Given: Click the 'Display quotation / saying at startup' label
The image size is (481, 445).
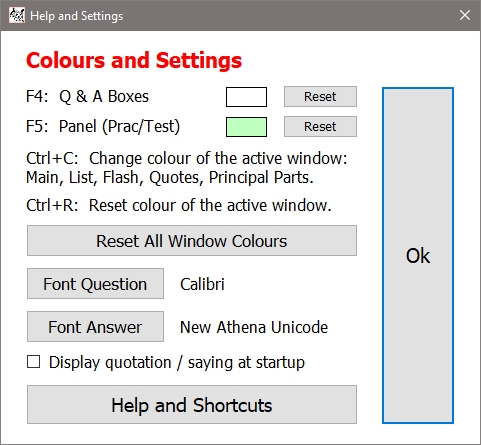Looking at the screenshot, I should tap(177, 363).
